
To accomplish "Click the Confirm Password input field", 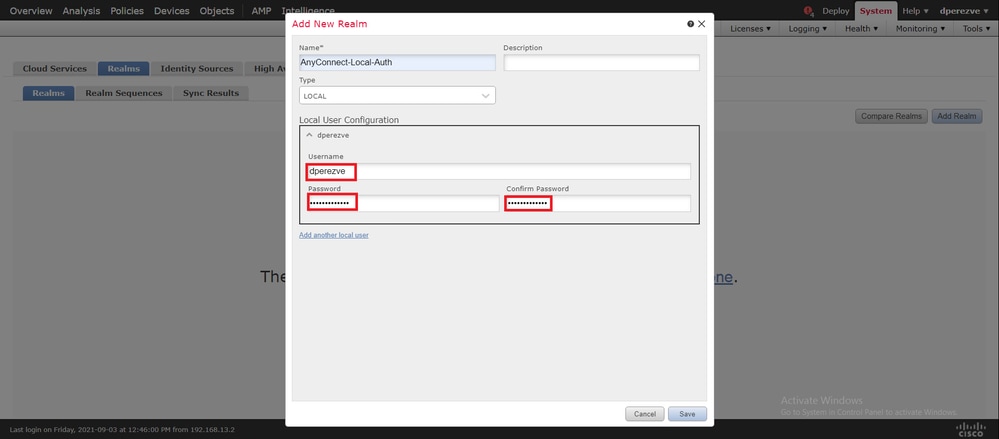I will [598, 203].
